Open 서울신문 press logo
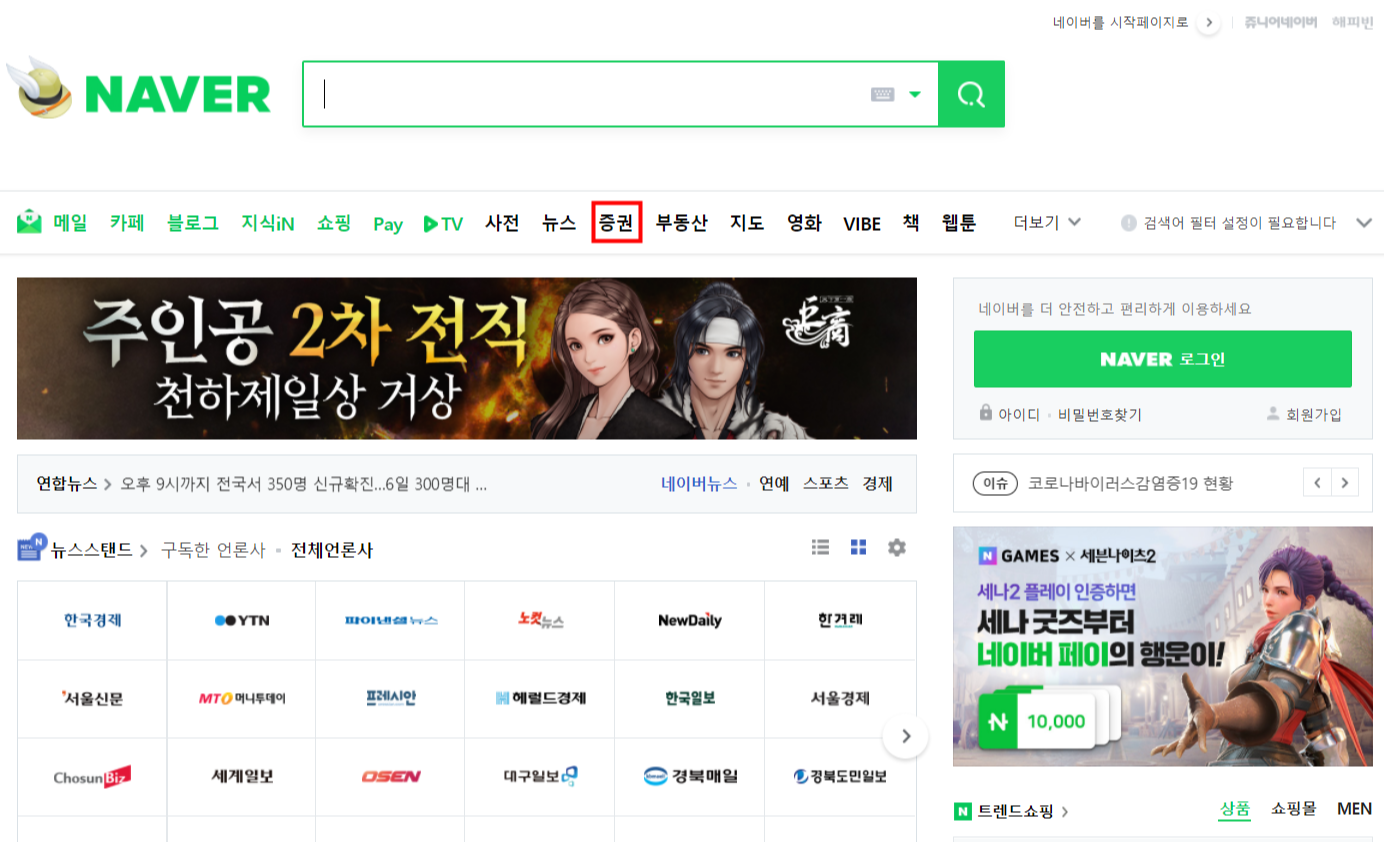 [92, 698]
